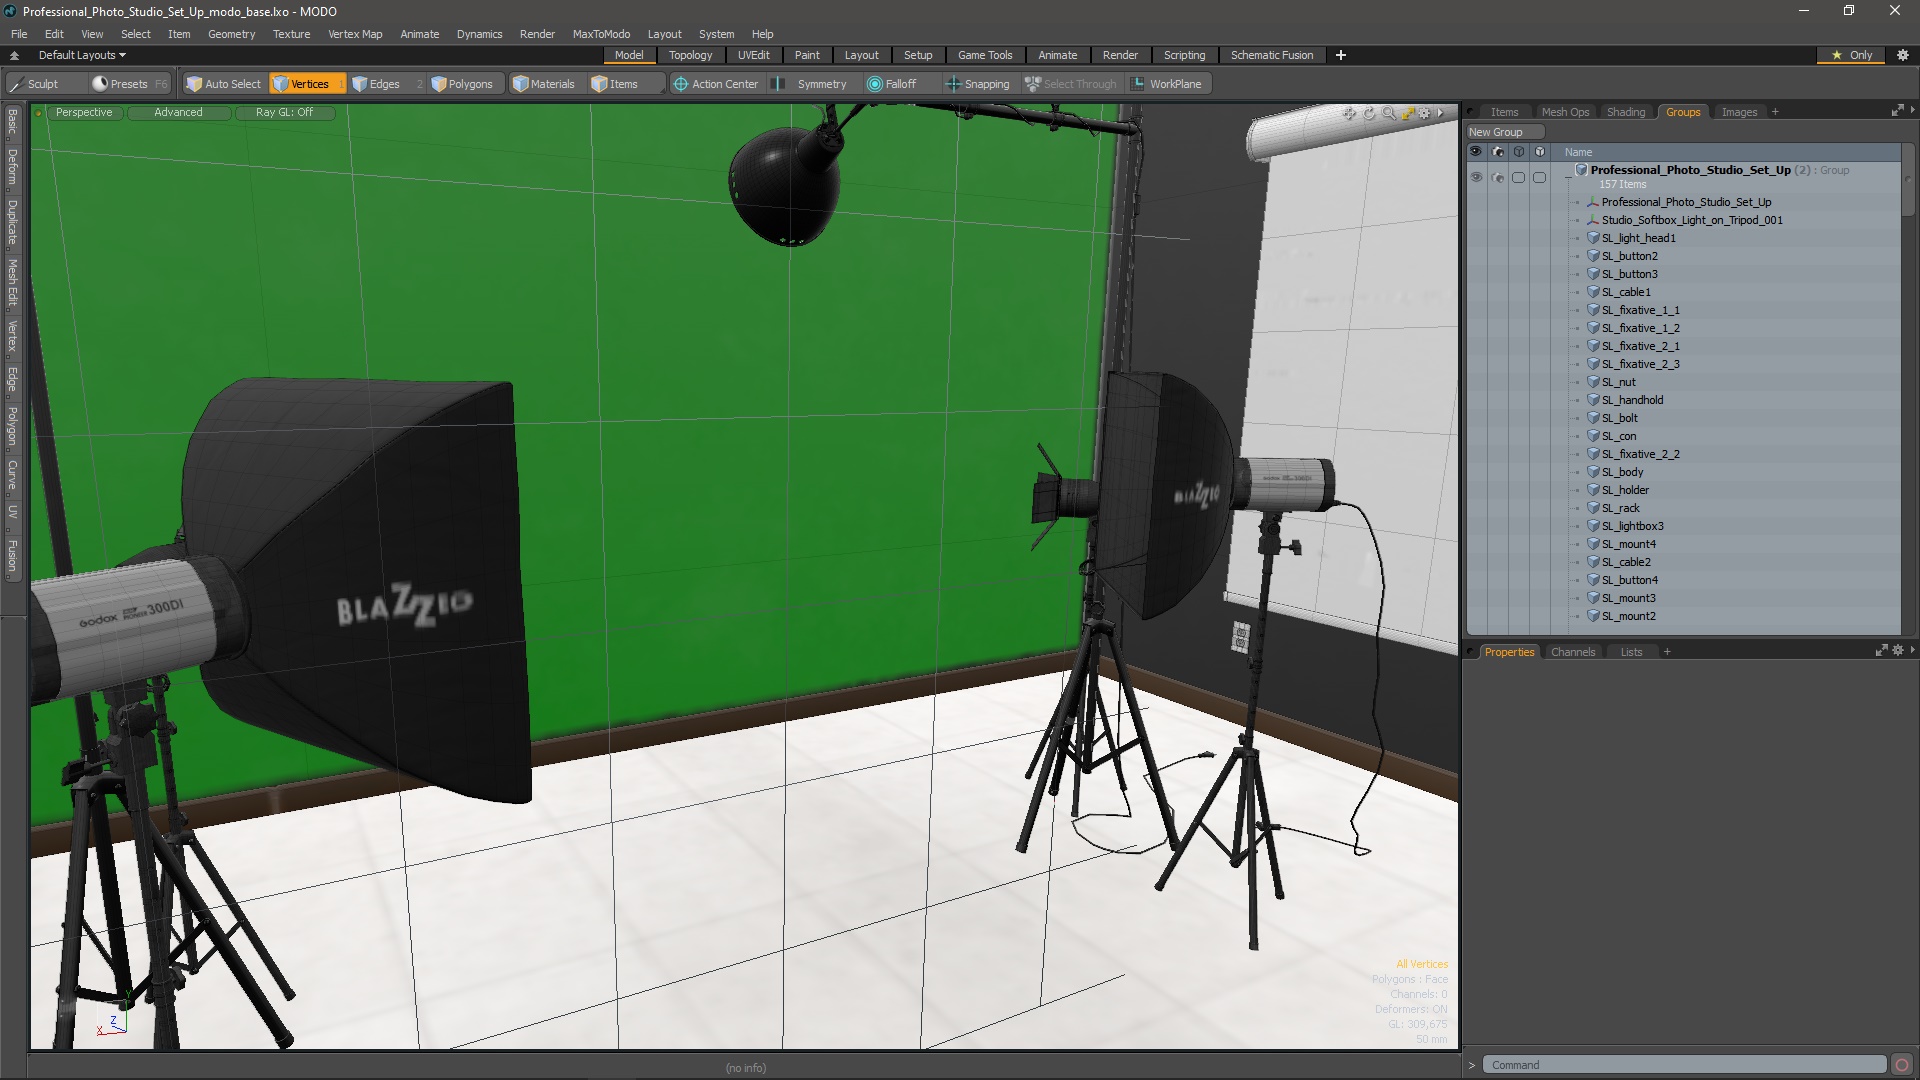The height and width of the screenshot is (1080, 1920).
Task: Click the home arrow beside Default Layouts
Action: (14, 55)
